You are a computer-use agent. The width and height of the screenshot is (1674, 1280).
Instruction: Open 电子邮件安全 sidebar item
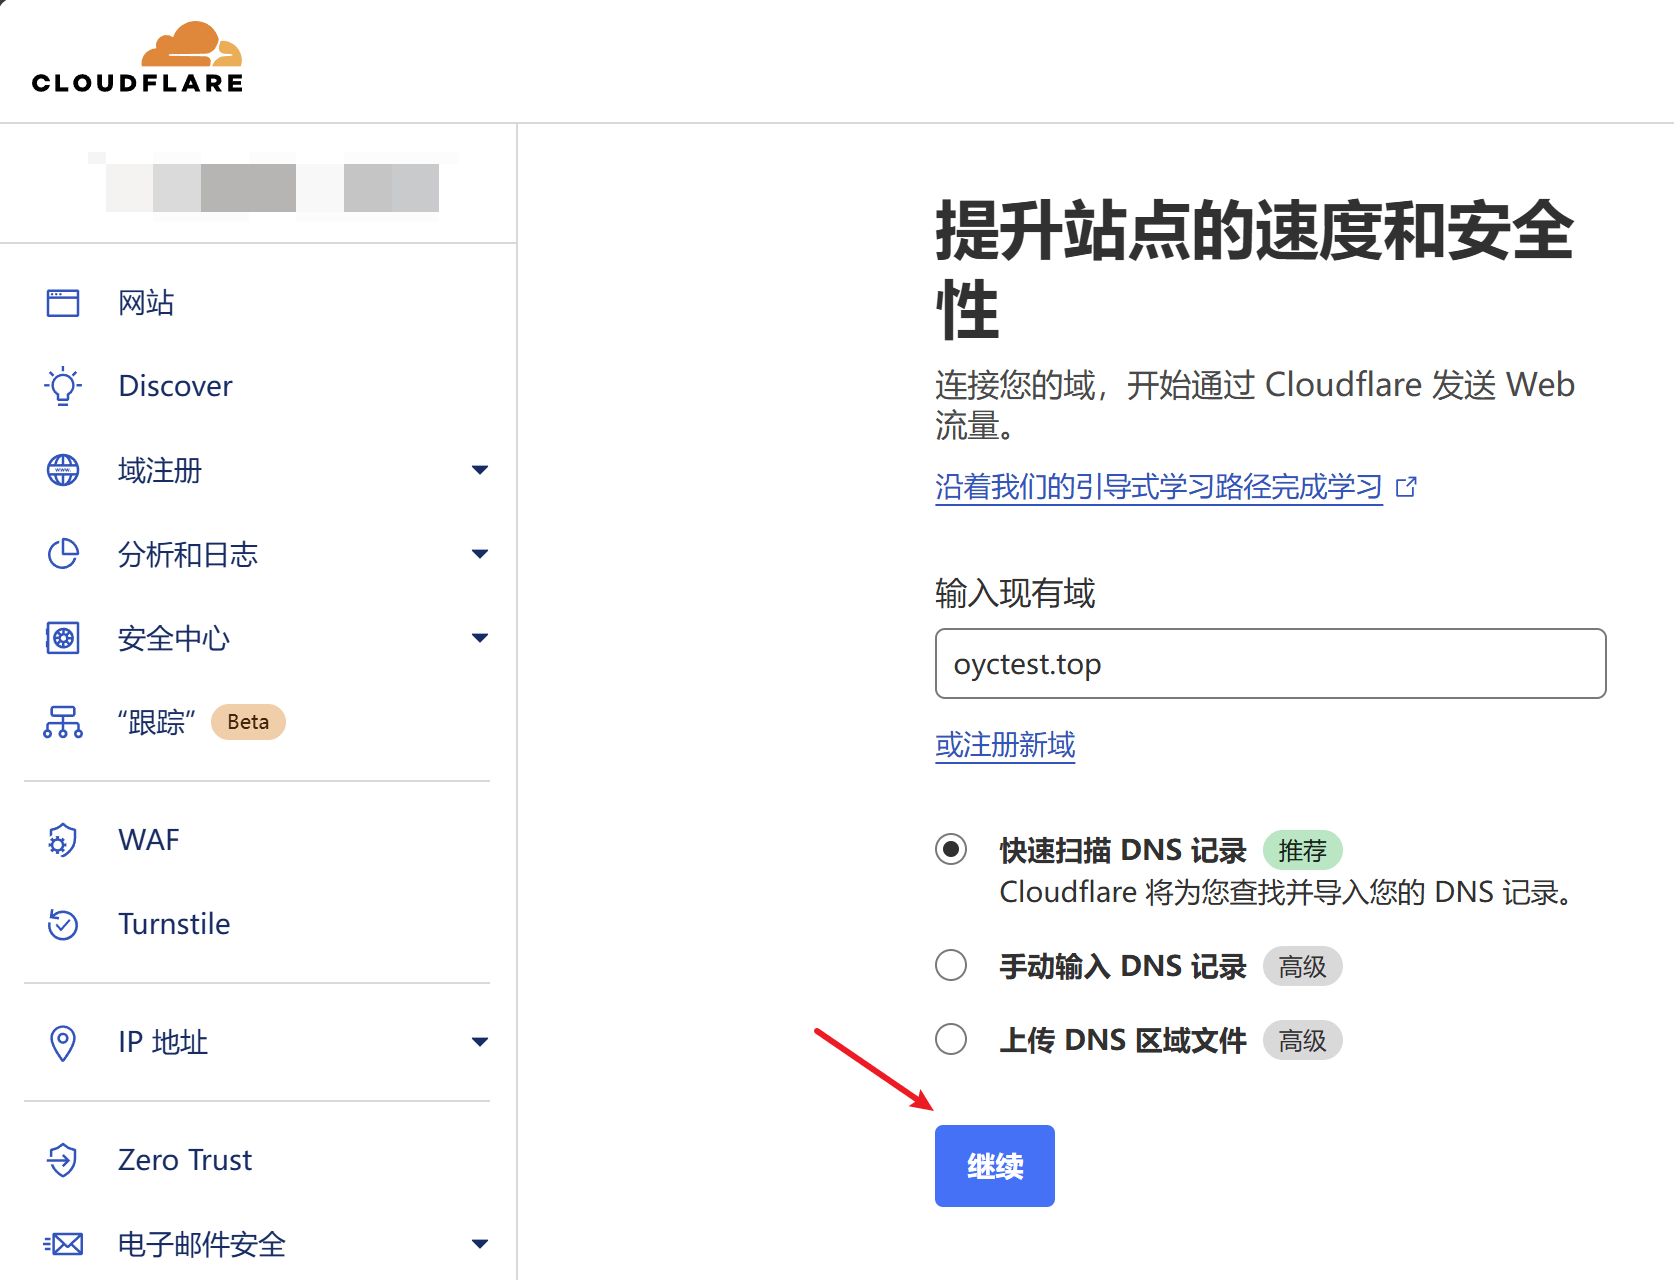202,1244
